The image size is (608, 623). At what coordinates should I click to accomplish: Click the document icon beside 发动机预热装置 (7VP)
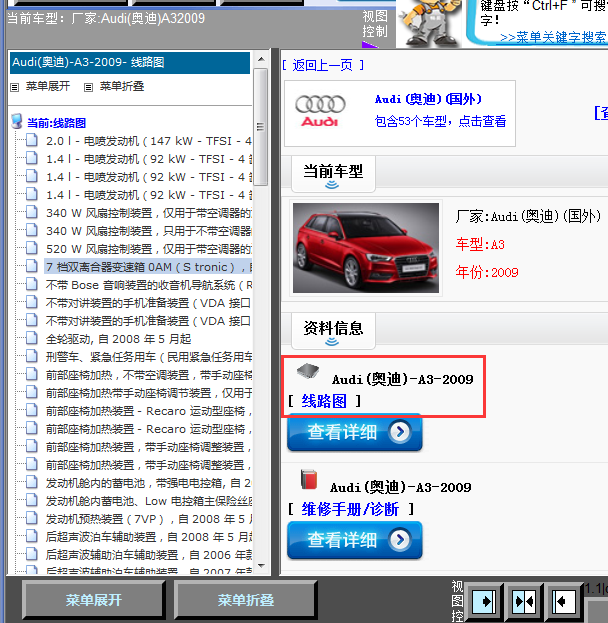32,519
